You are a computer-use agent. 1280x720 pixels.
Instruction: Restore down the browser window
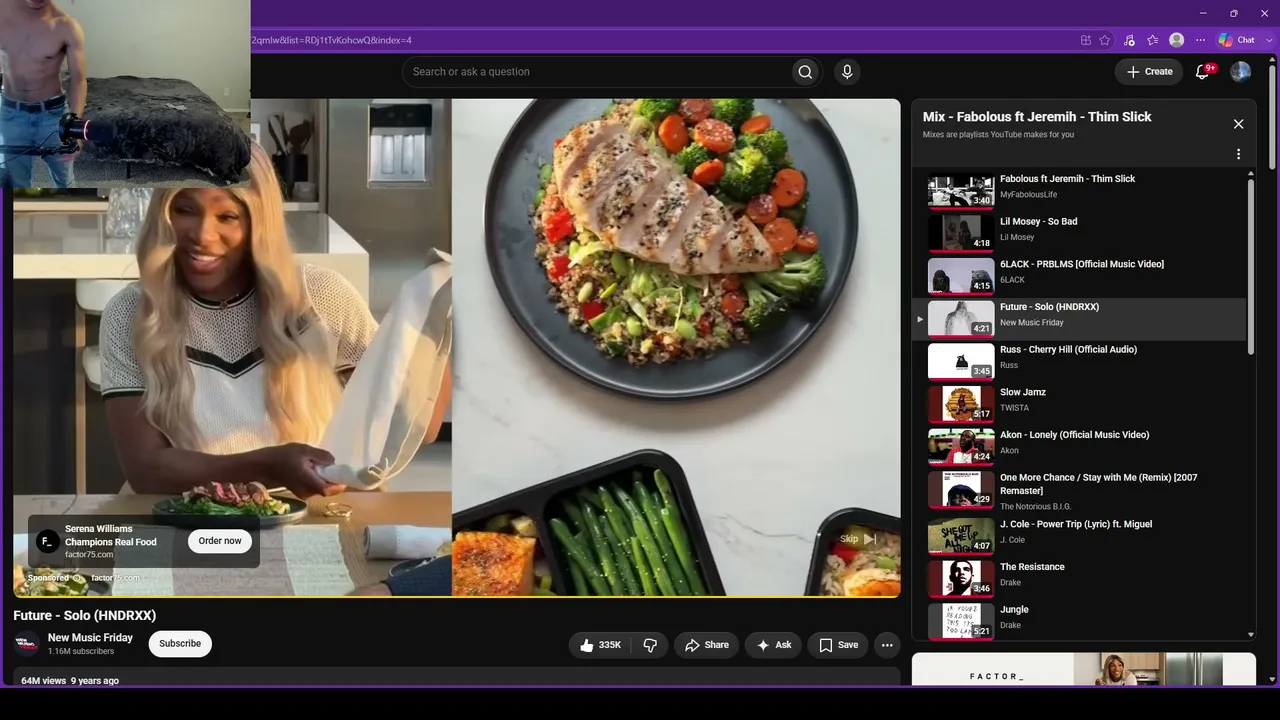1233,13
